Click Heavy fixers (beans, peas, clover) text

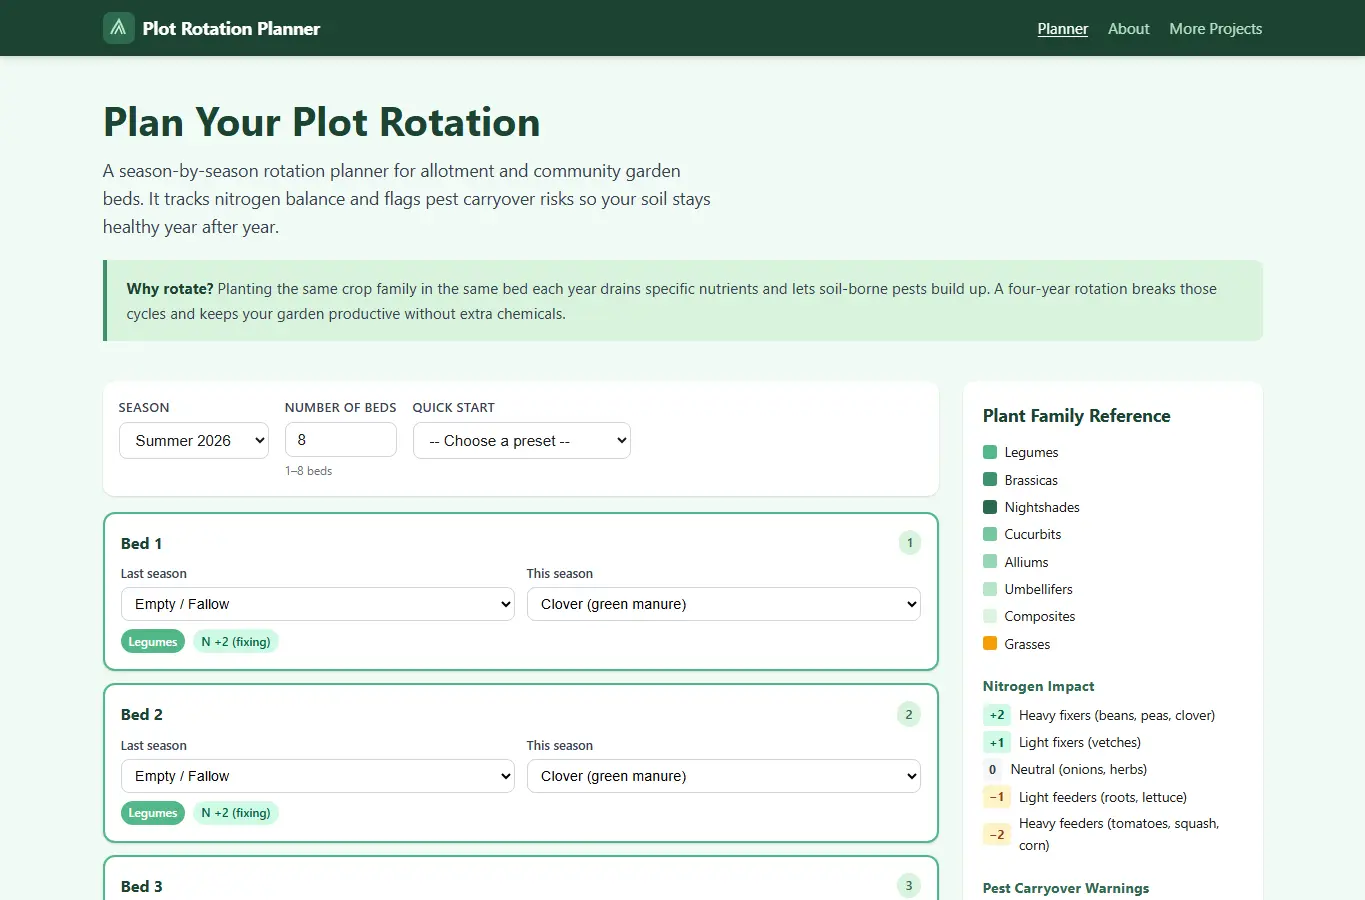tap(1117, 715)
